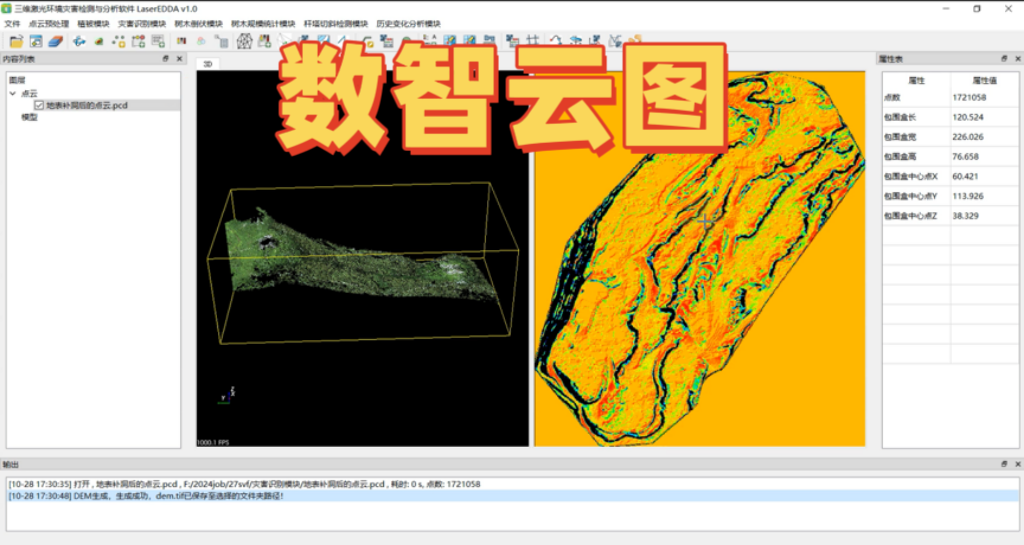Select the 包围盒宽 property cell
This screenshot has width=1024, height=545.
pos(916,137)
